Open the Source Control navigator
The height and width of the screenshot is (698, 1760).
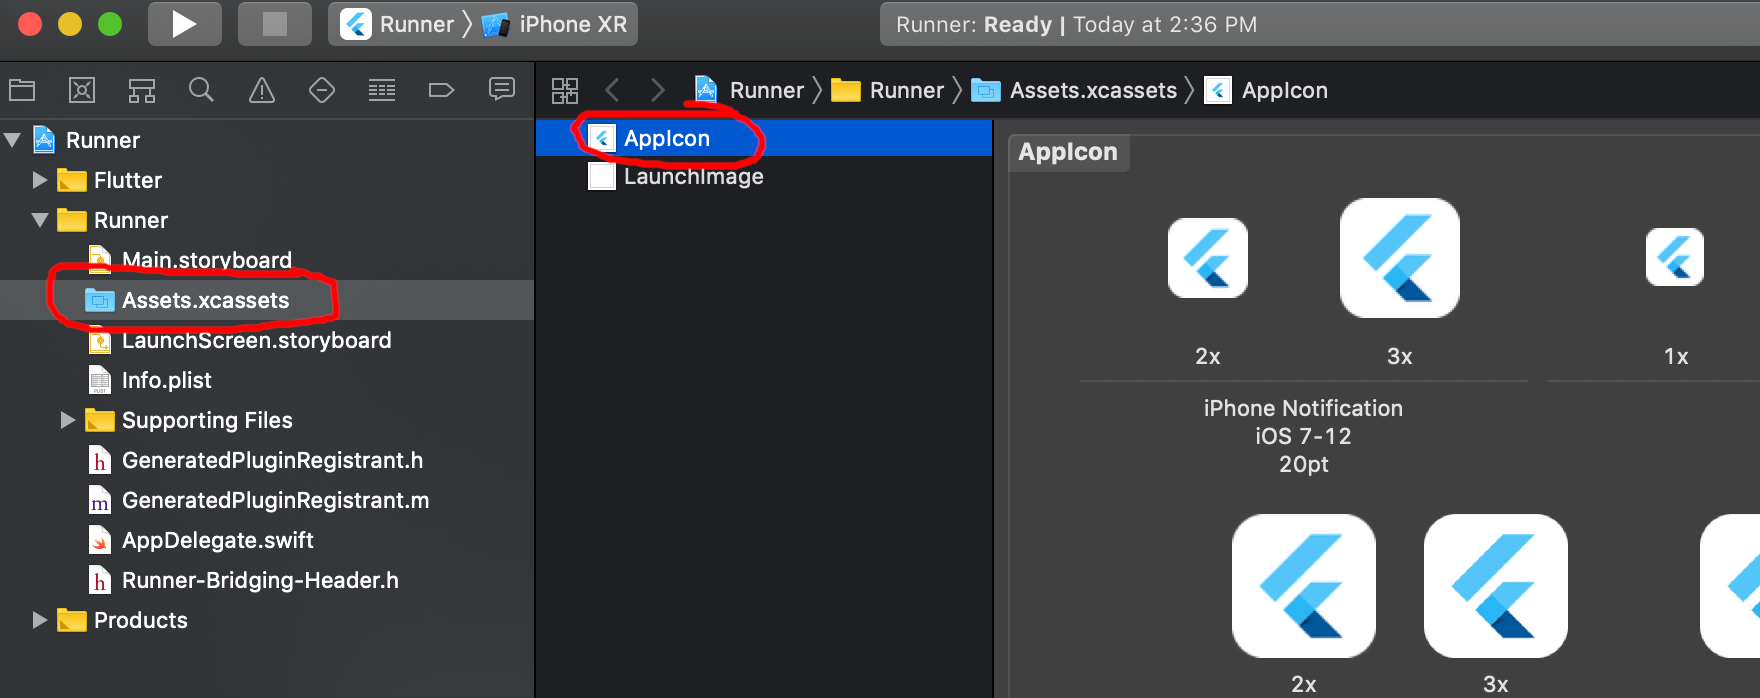(82, 90)
